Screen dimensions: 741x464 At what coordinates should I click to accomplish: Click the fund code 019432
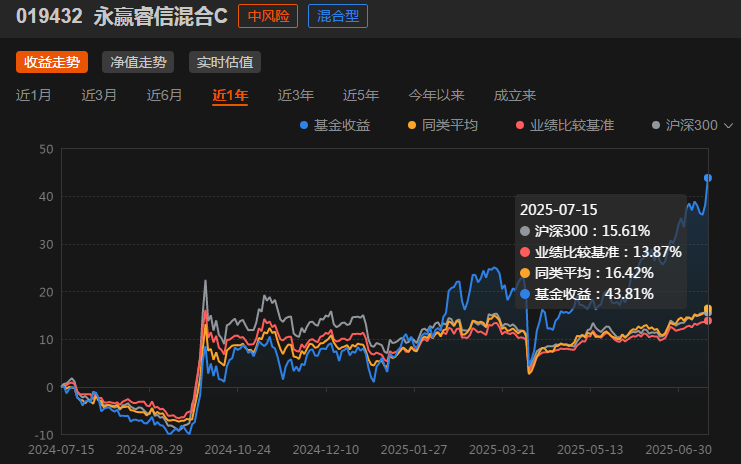click(49, 16)
